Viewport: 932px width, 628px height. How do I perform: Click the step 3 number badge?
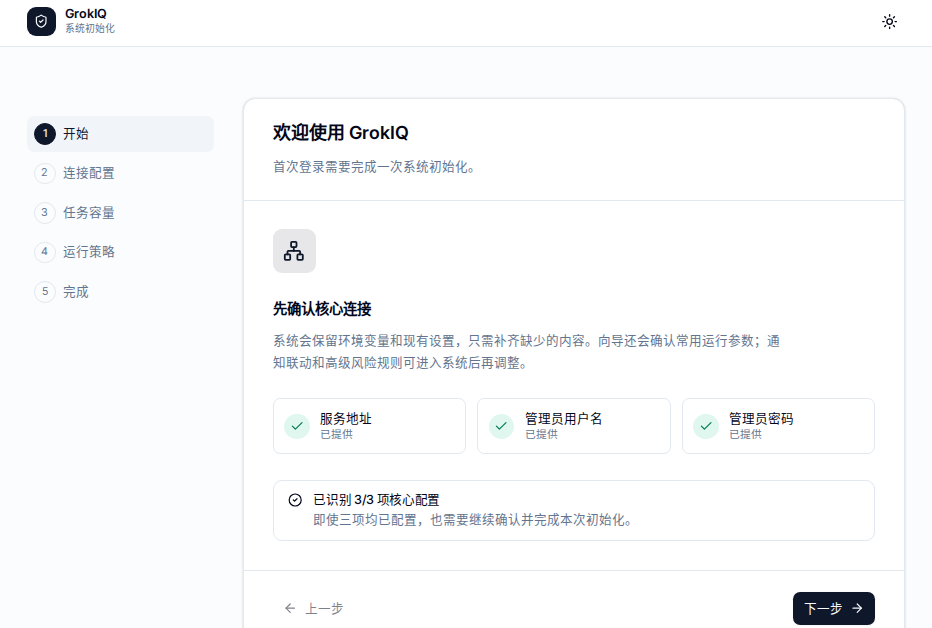click(x=45, y=212)
